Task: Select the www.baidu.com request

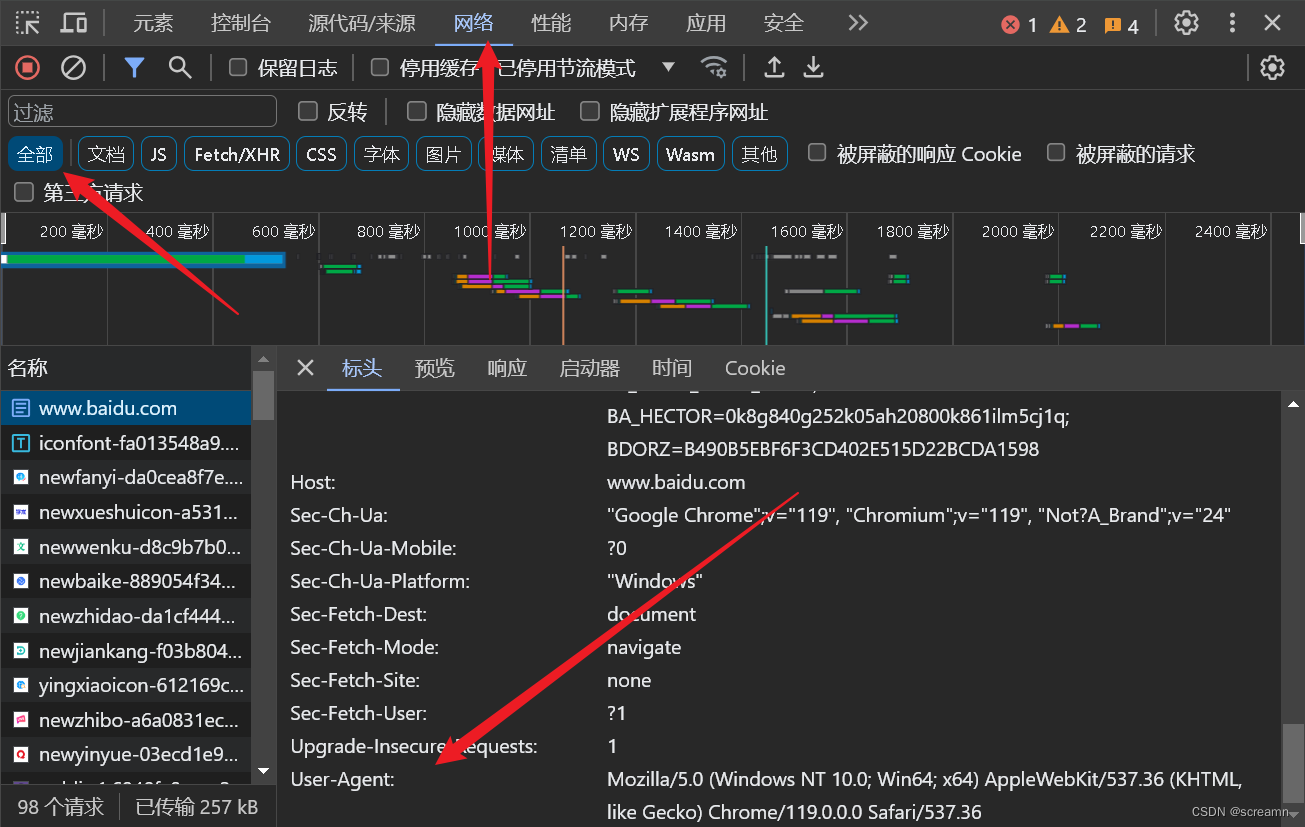Action: (x=126, y=408)
